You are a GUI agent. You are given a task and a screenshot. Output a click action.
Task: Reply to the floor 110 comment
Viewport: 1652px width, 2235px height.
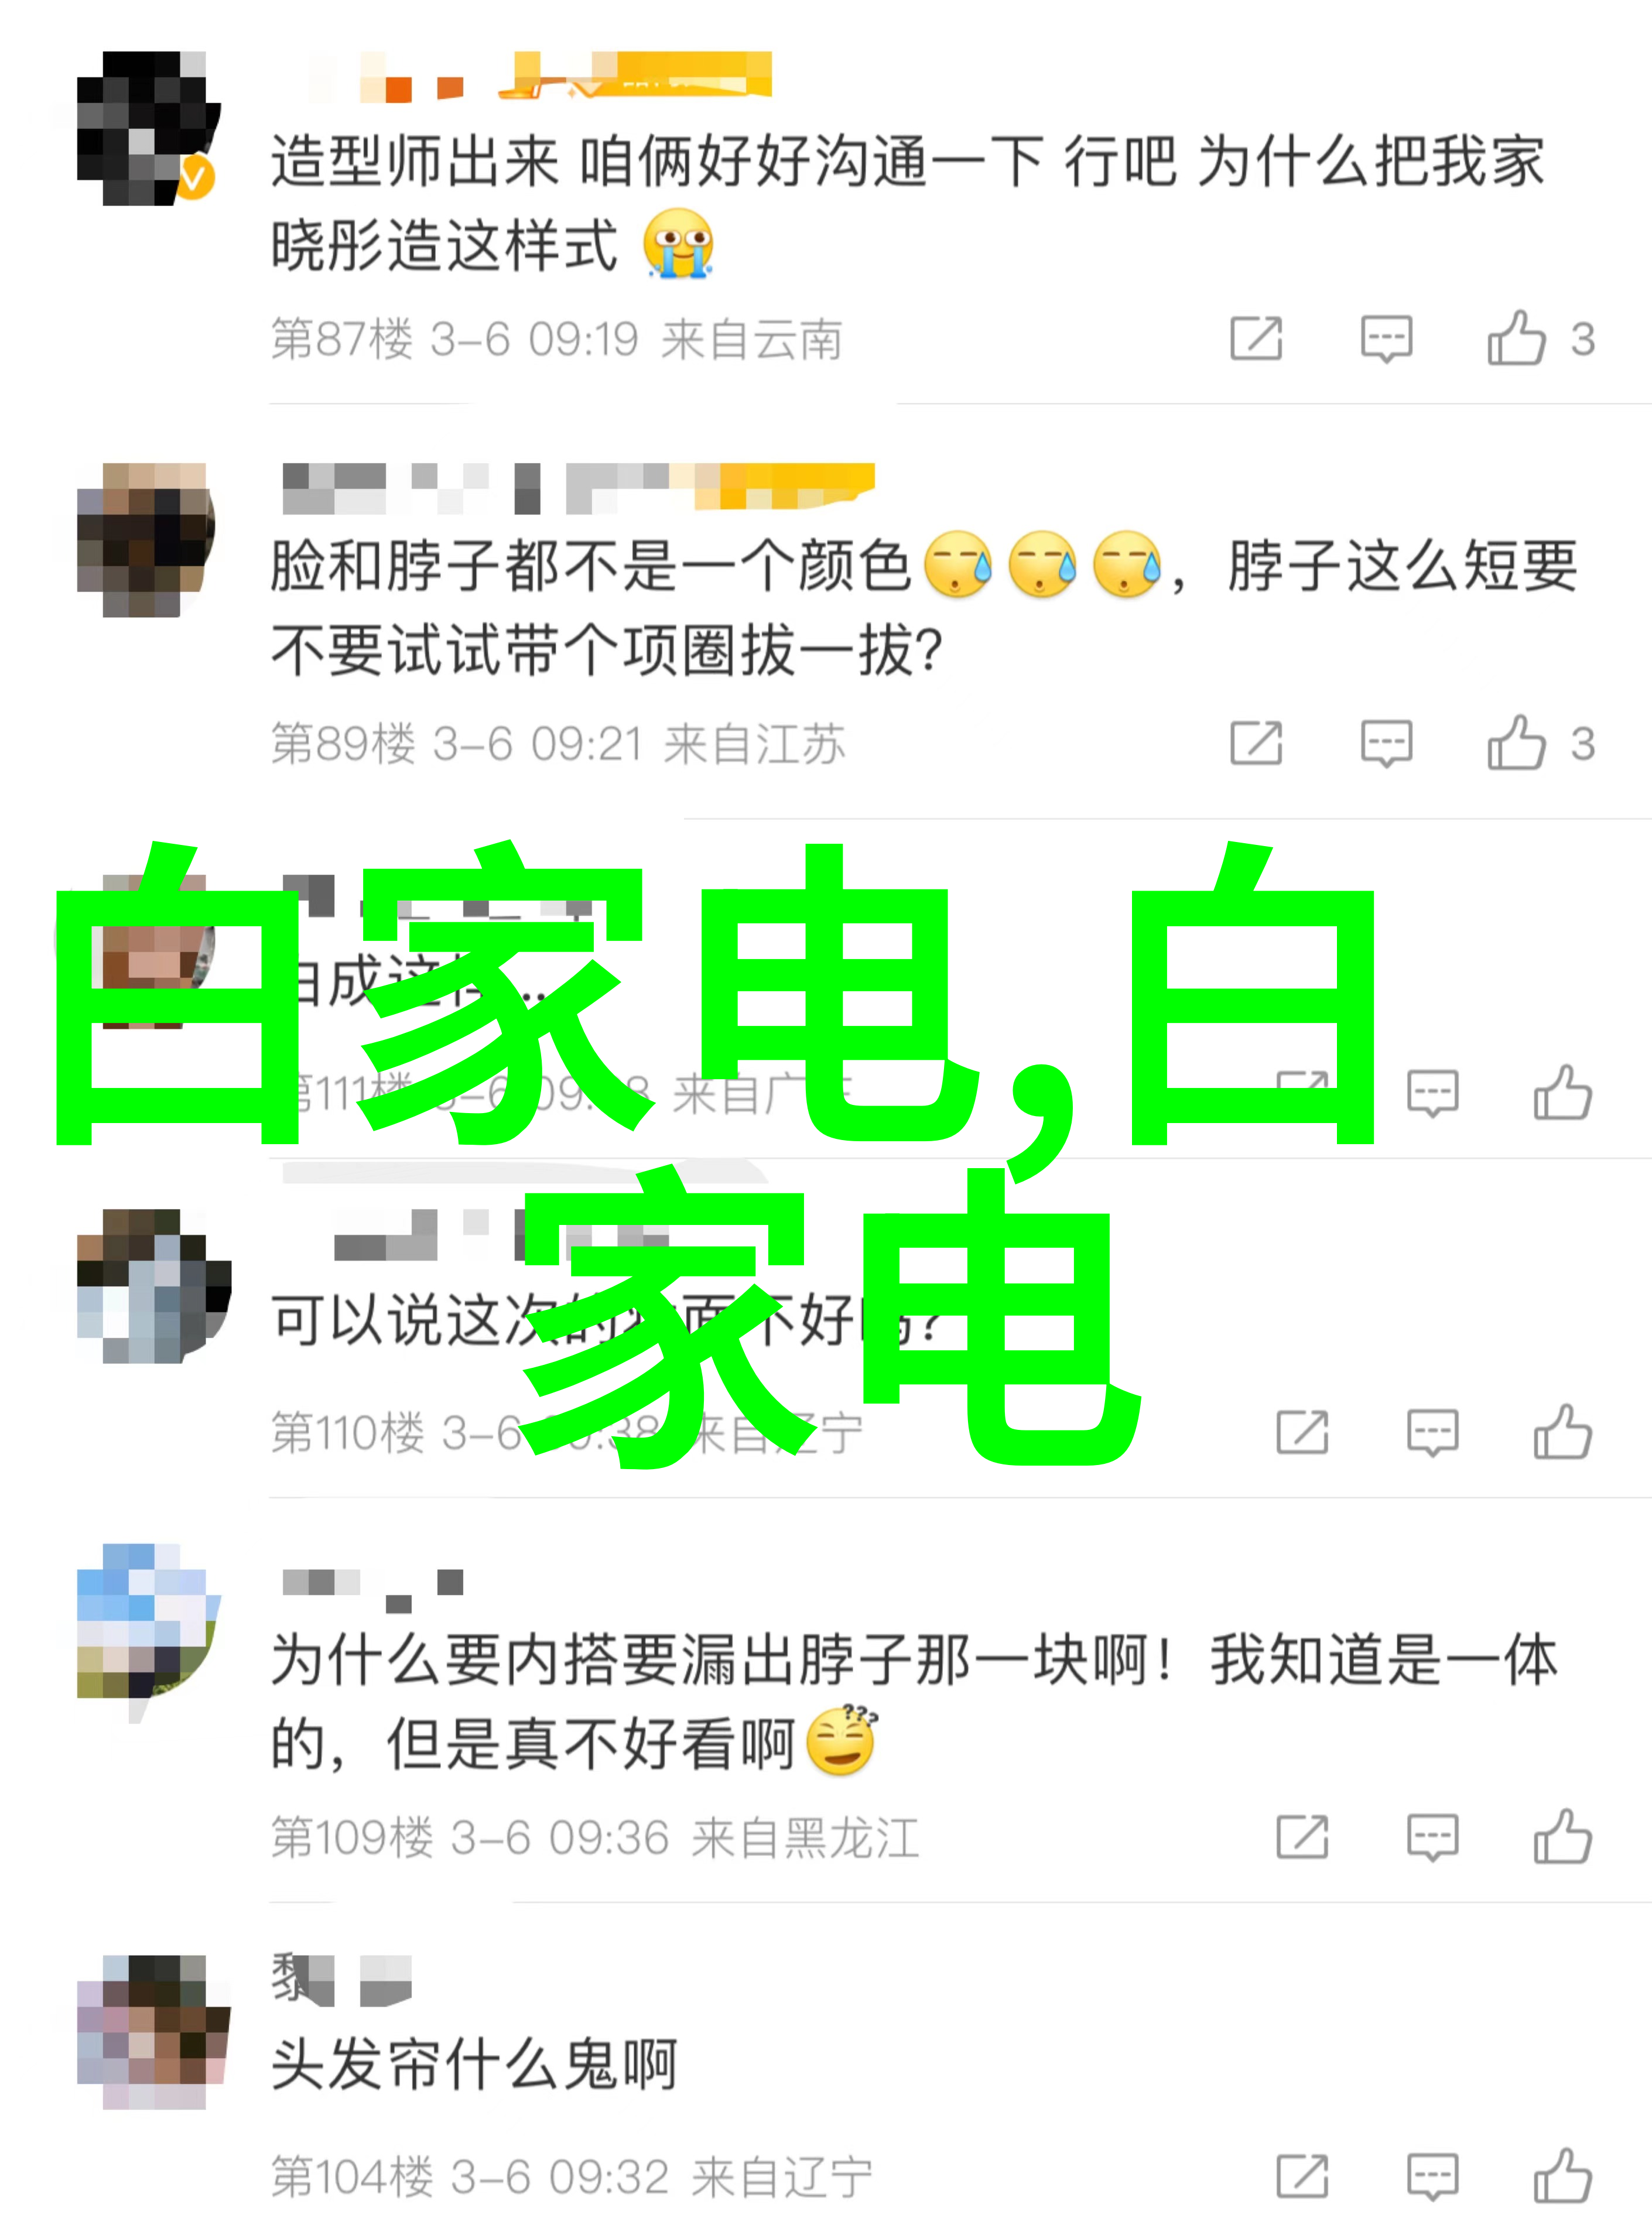click(x=1432, y=1433)
